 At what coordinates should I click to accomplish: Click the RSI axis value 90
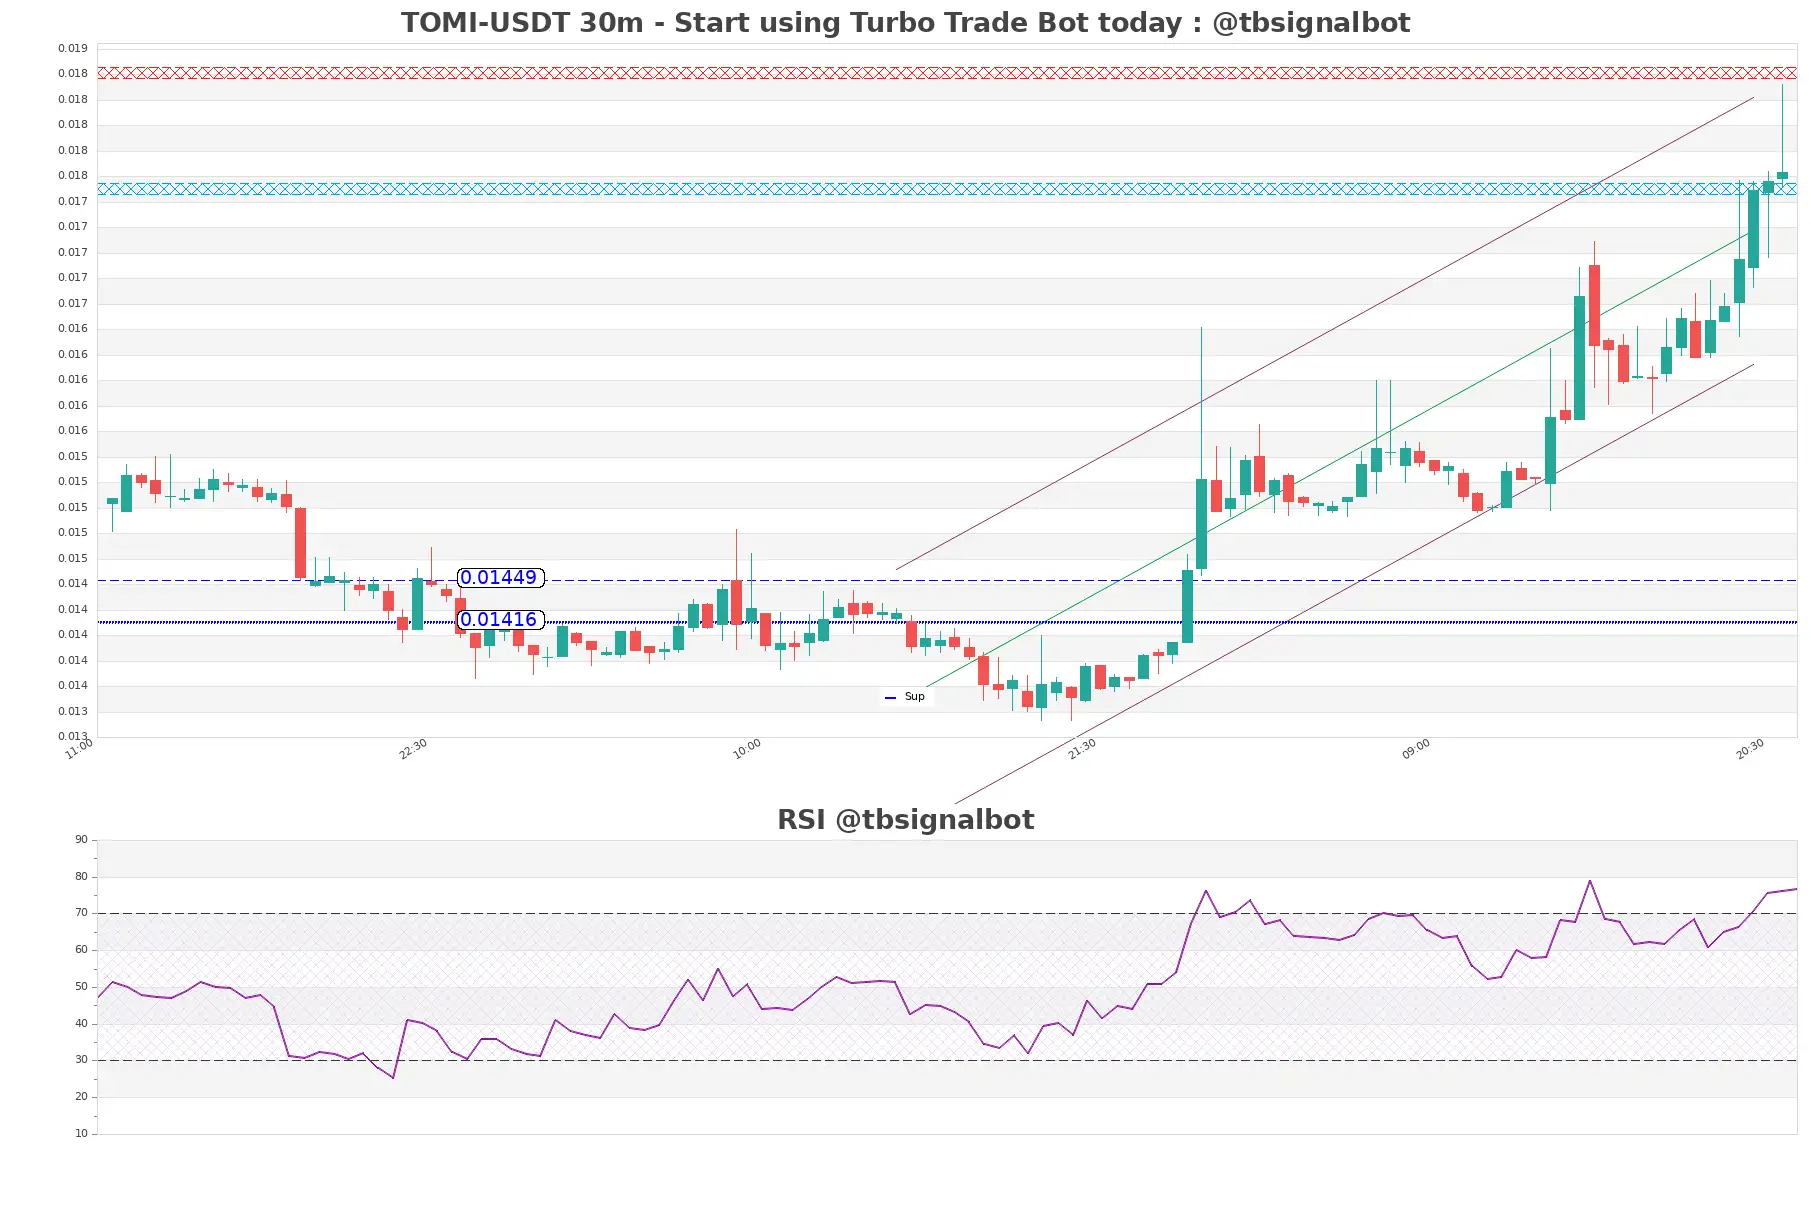pyautogui.click(x=81, y=840)
